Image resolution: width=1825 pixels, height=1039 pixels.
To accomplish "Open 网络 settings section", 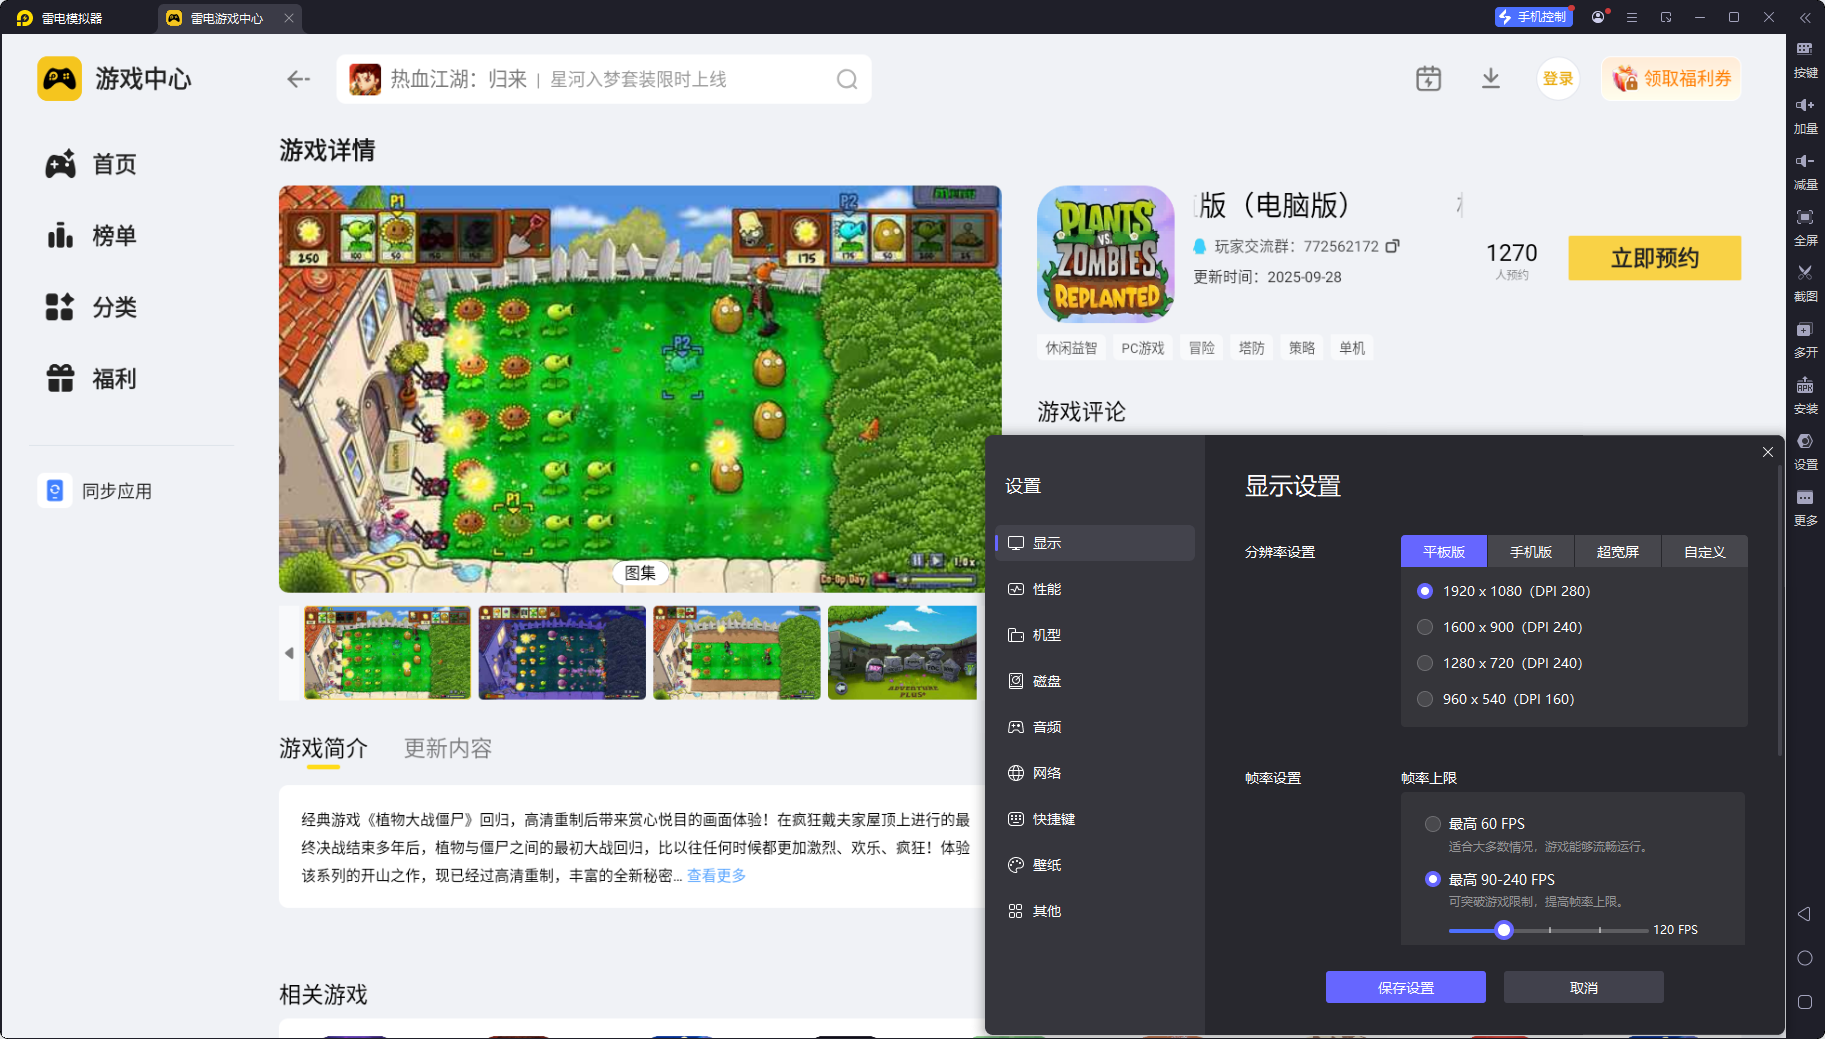I will point(1095,773).
